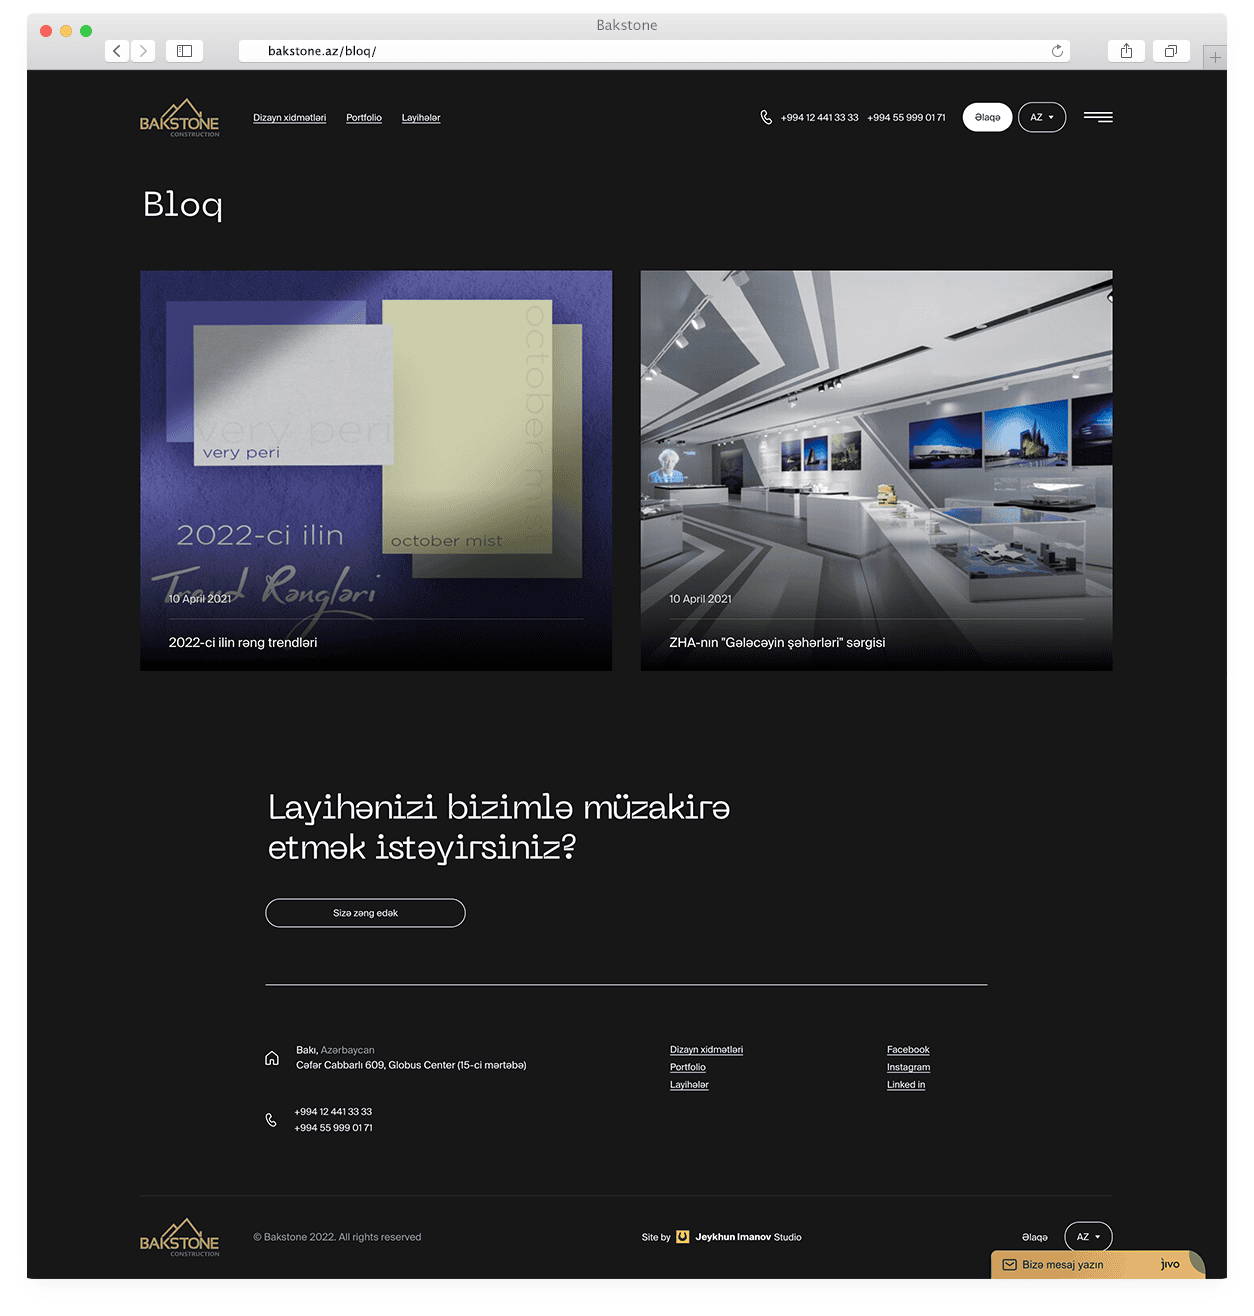Call +994 12 441 33 33 in the footer
1254x1316 pixels.
pyautogui.click(x=333, y=1112)
